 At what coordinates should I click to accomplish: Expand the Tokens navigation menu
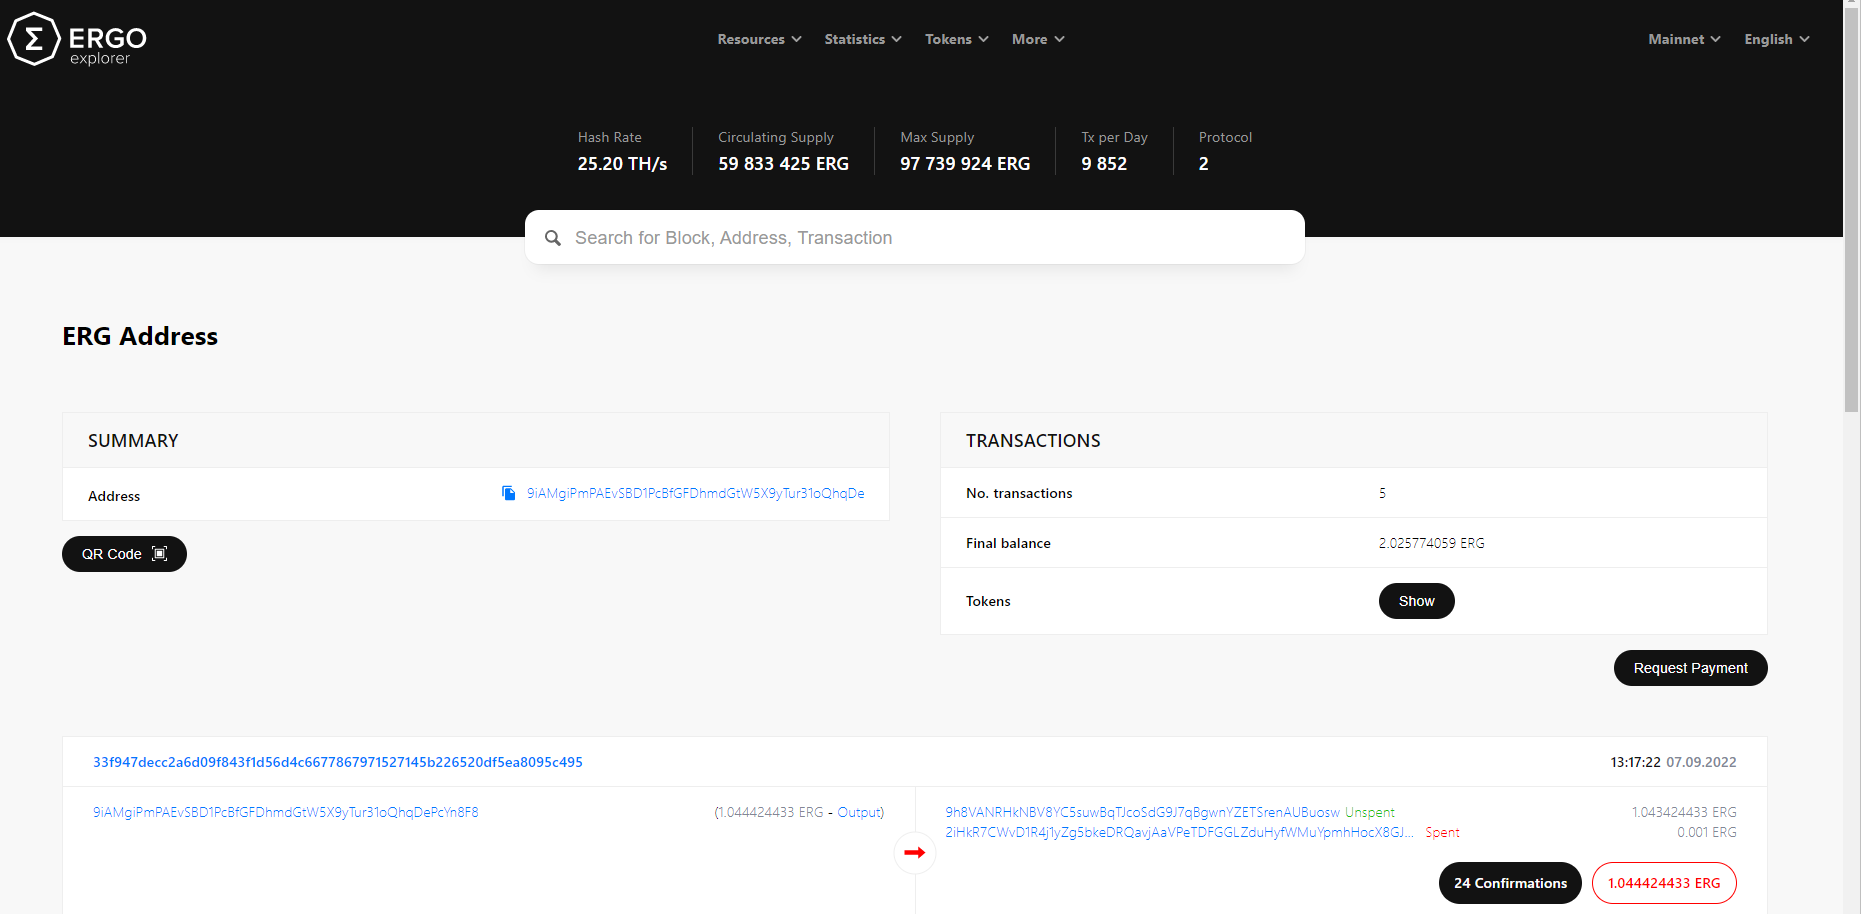click(x=957, y=39)
